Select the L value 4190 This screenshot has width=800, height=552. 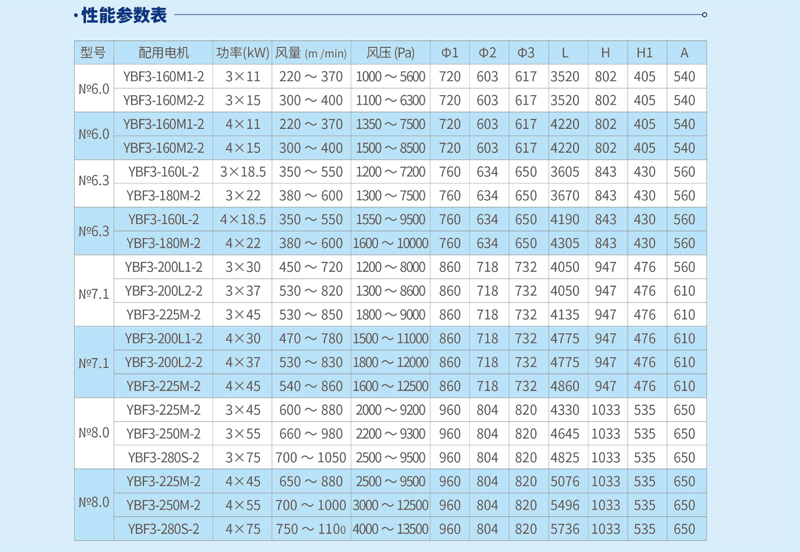565,219
